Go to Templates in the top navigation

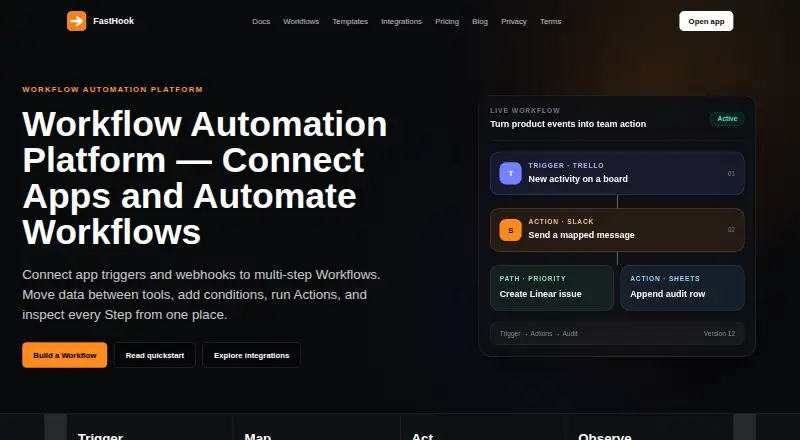click(350, 21)
